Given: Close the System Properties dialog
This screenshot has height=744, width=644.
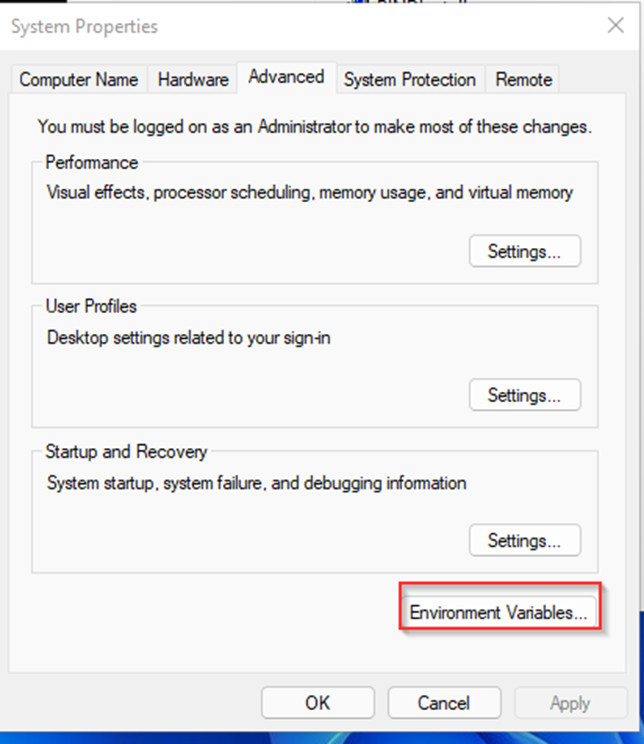Looking at the screenshot, I should coord(616,25).
